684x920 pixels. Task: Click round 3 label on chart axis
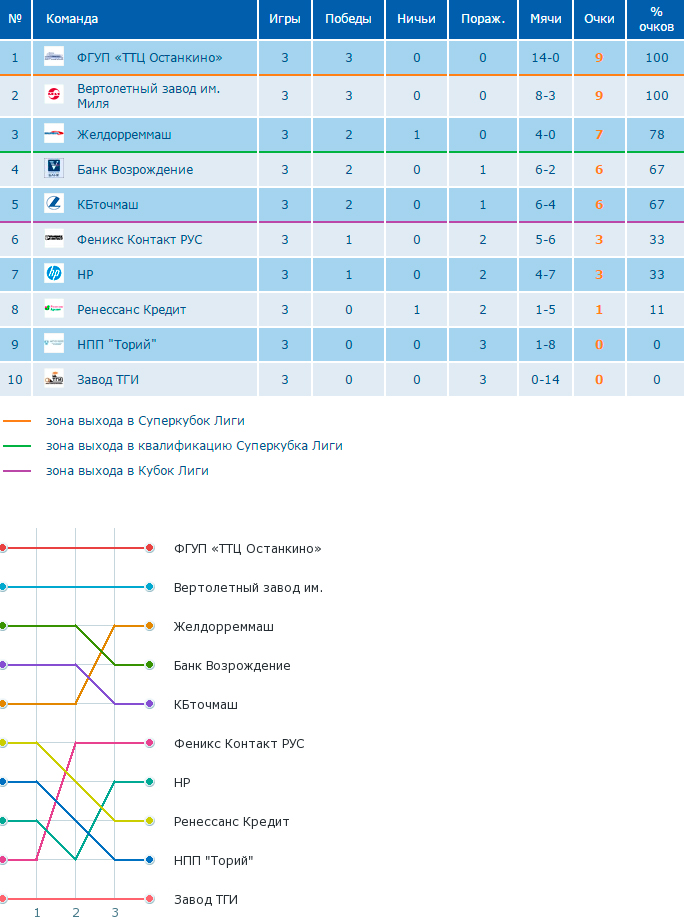click(x=115, y=912)
